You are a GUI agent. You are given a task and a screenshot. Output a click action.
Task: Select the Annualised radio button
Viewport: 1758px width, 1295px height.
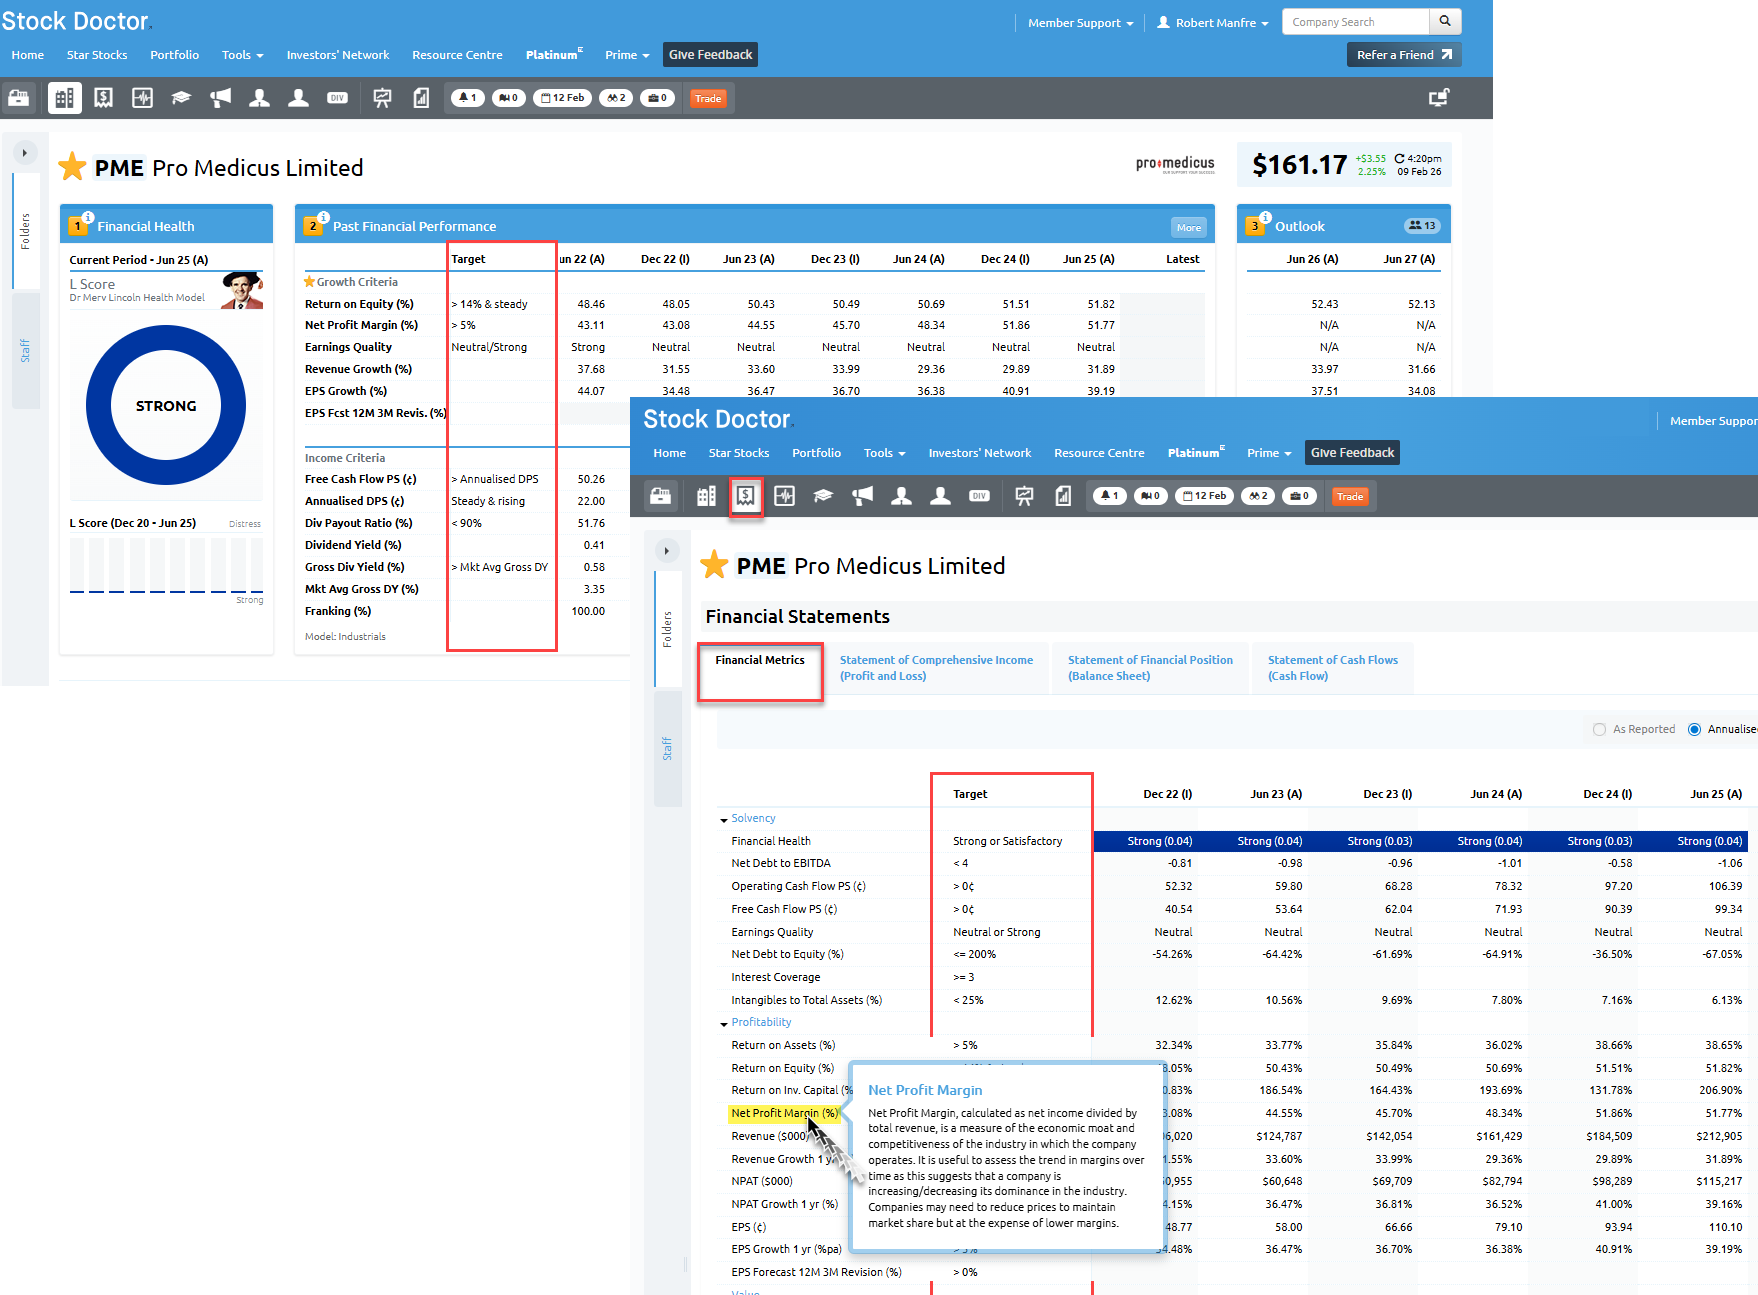(1694, 729)
